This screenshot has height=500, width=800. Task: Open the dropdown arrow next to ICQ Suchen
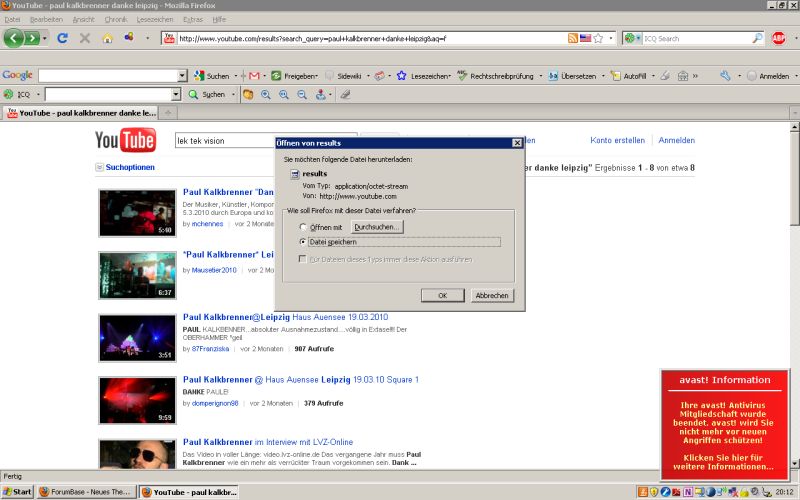[x=233, y=94]
